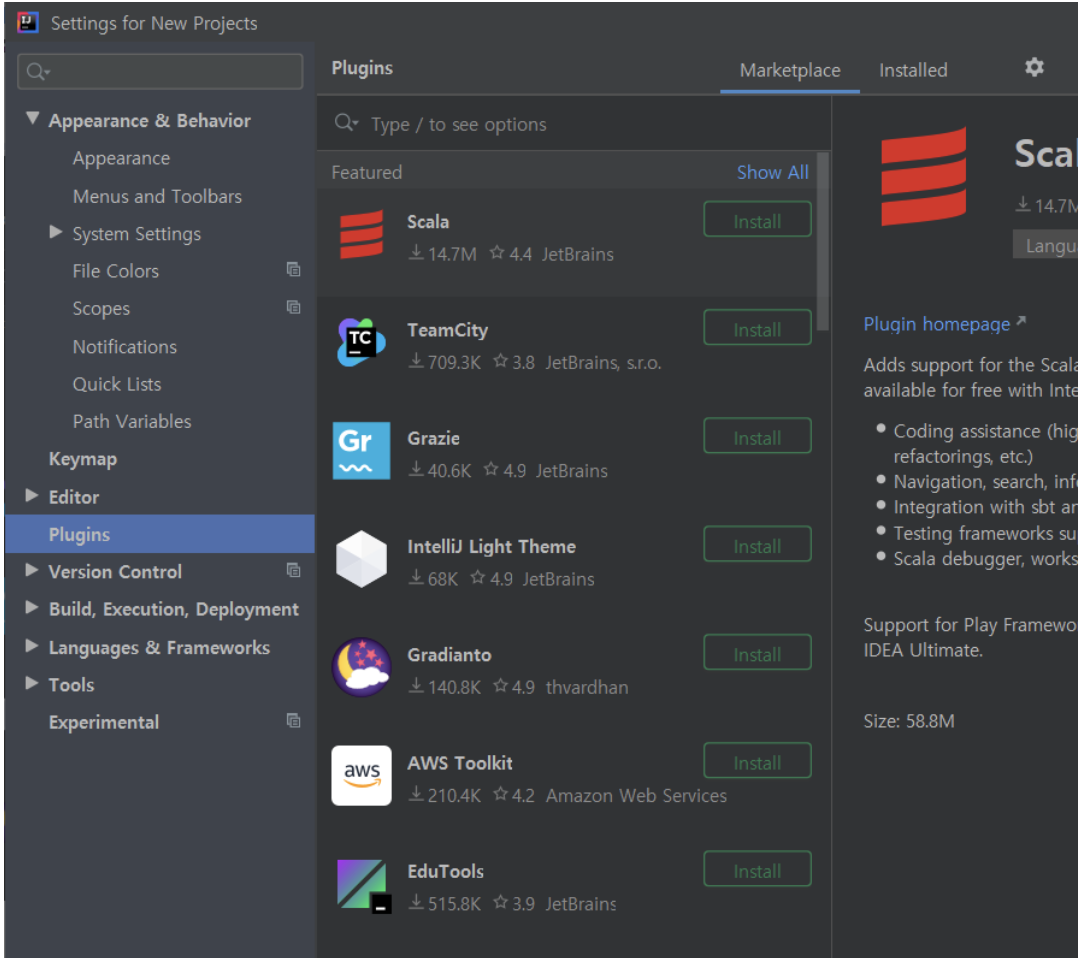Click the EduTools plugin icon
This screenshot has width=1078, height=958.
pyautogui.click(x=364, y=886)
